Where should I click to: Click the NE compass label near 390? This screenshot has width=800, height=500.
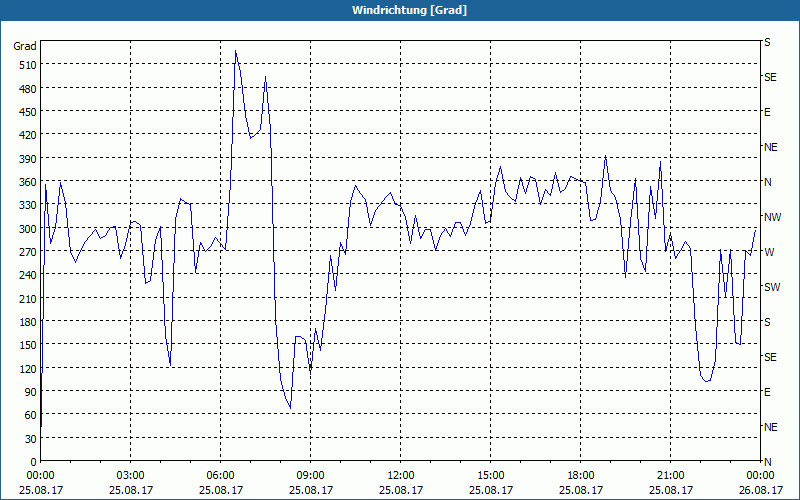[x=770, y=147]
